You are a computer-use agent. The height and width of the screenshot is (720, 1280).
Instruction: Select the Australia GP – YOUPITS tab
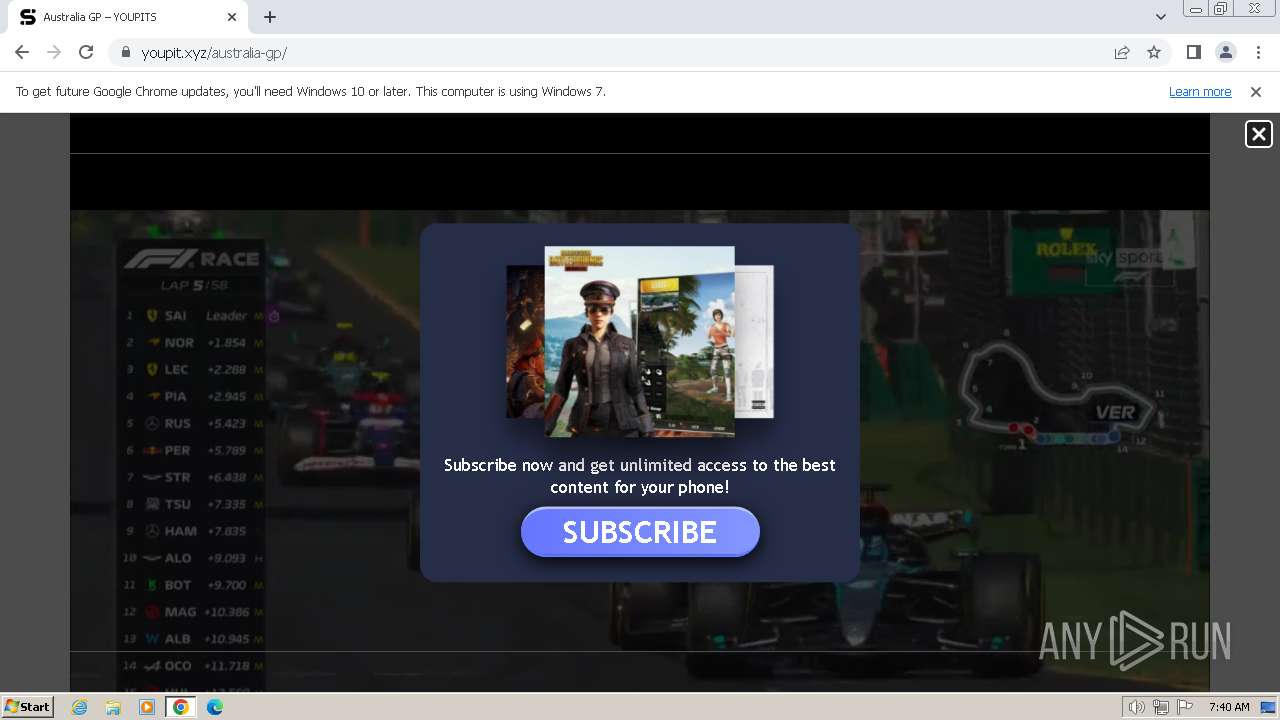[x=128, y=17]
